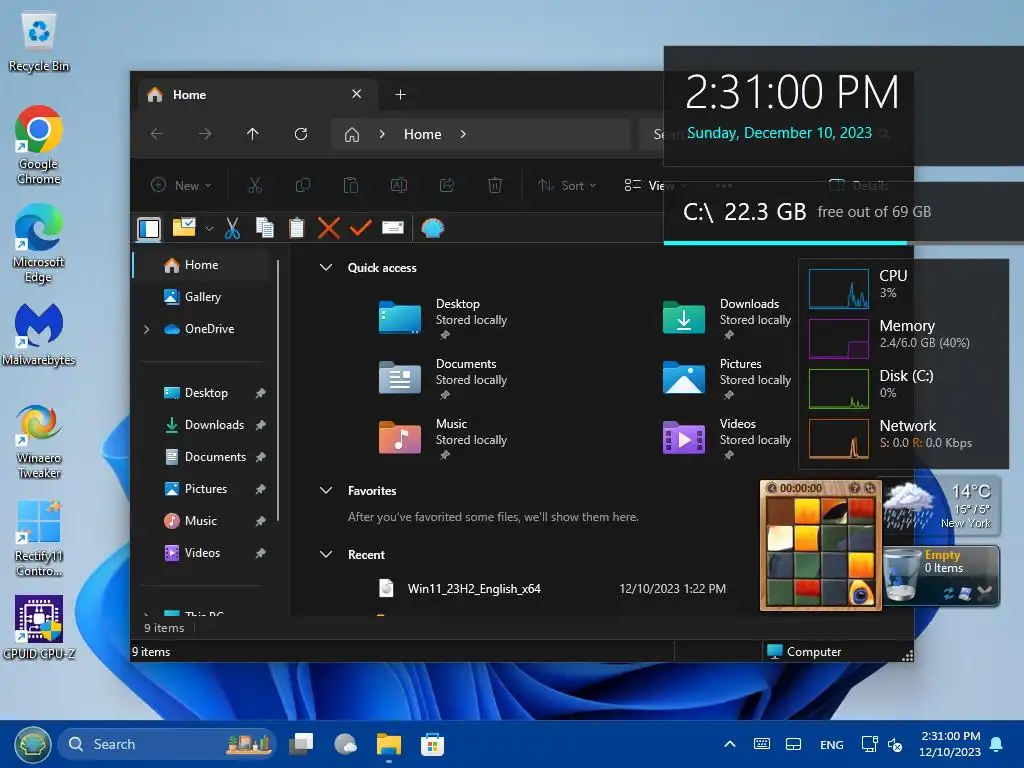Viewport: 1024px width, 768px height.
Task: Collapse the Recent section
Action: coord(326,554)
